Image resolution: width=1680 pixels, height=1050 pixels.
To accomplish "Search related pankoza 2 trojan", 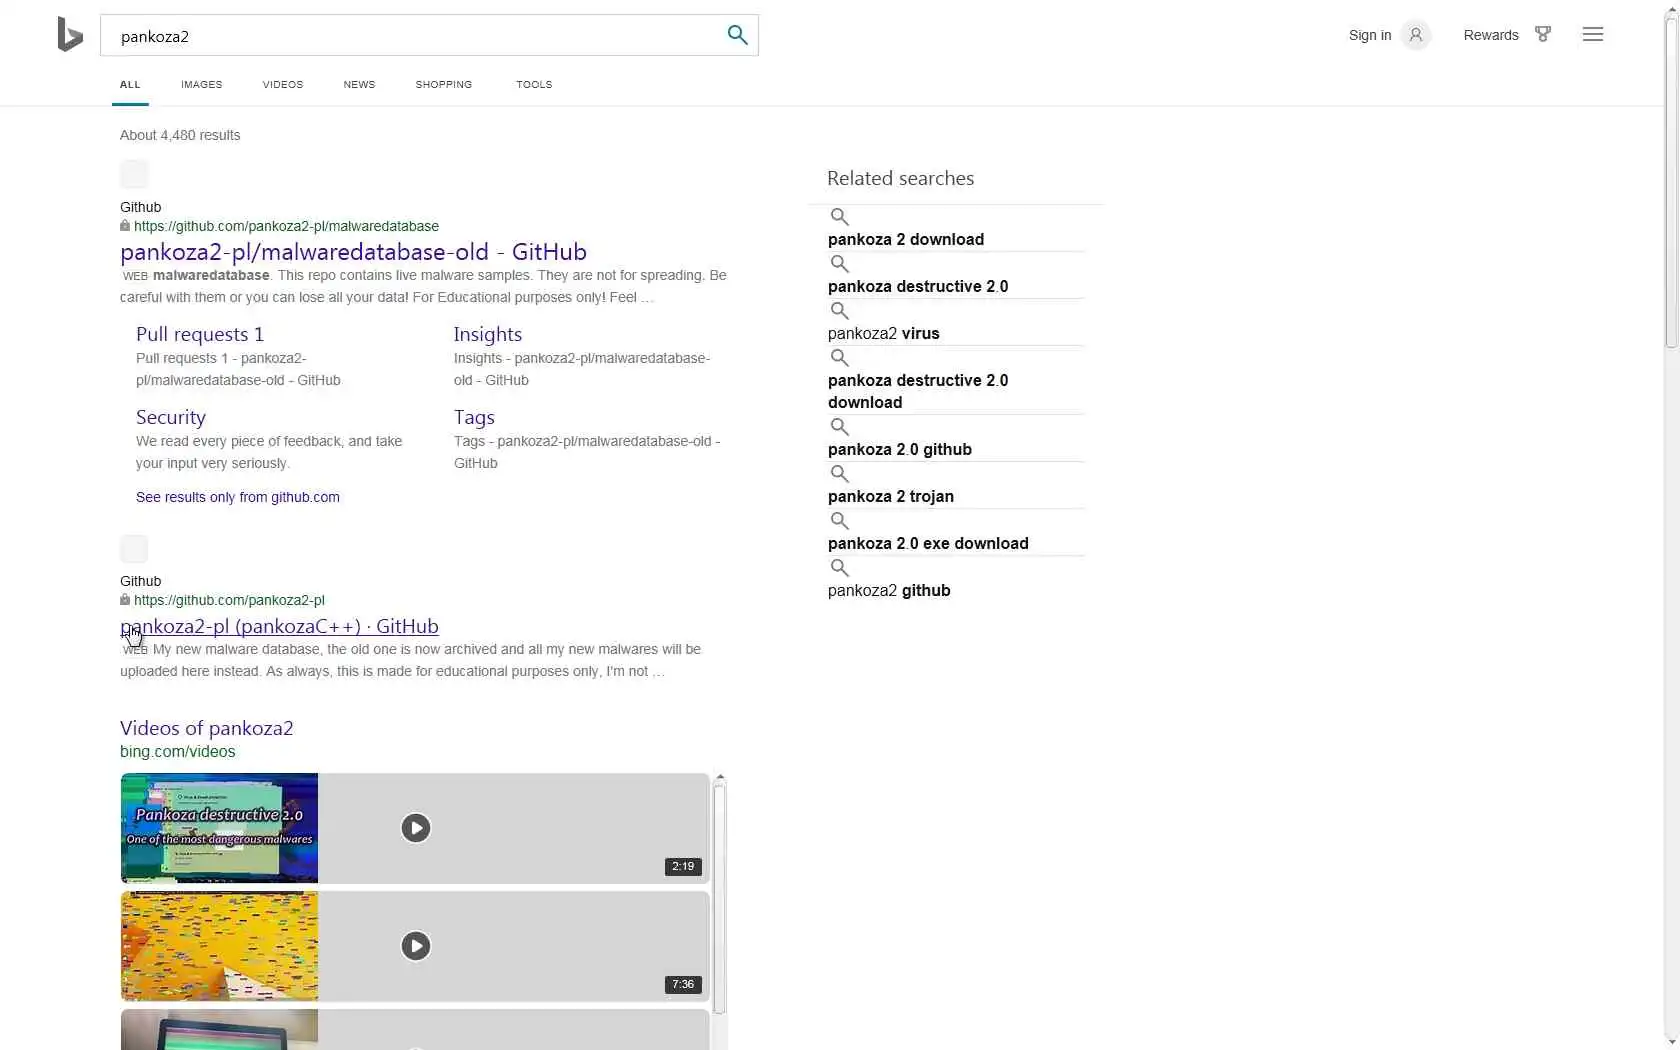I will (x=890, y=496).
